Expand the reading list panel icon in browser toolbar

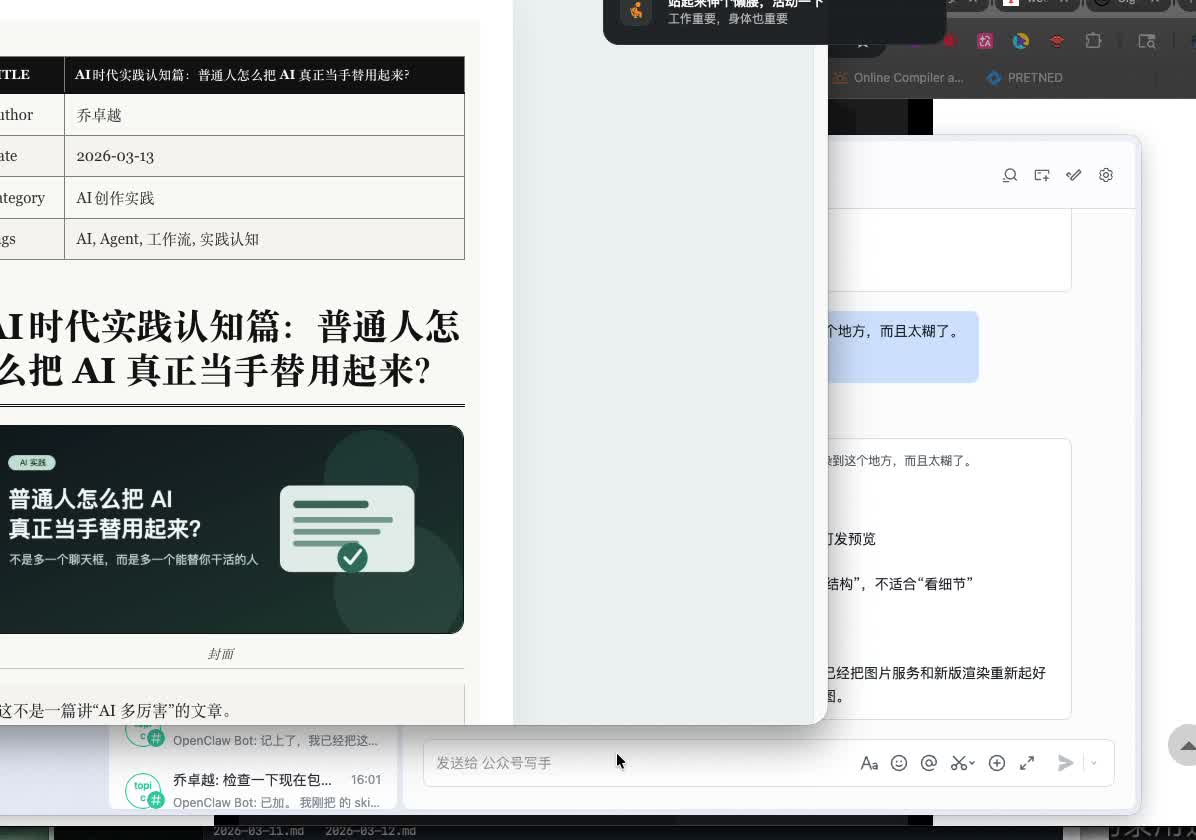coord(1146,40)
